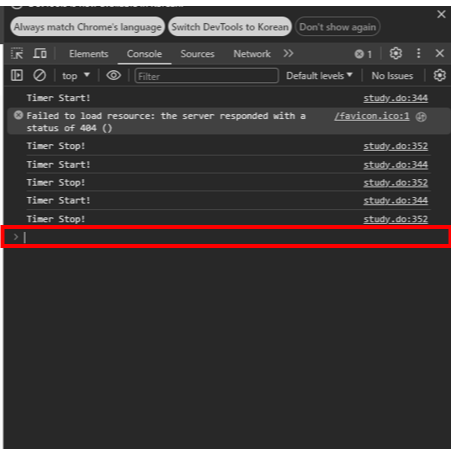Open the customize DevTools kebab menu
This screenshot has height=450, width=451.
point(419,53)
